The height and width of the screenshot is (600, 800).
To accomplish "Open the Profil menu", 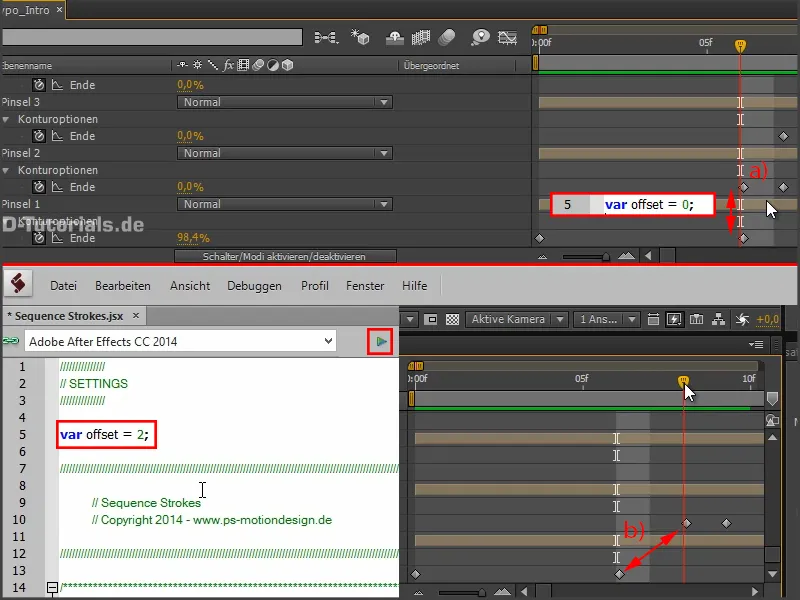I will 314,286.
